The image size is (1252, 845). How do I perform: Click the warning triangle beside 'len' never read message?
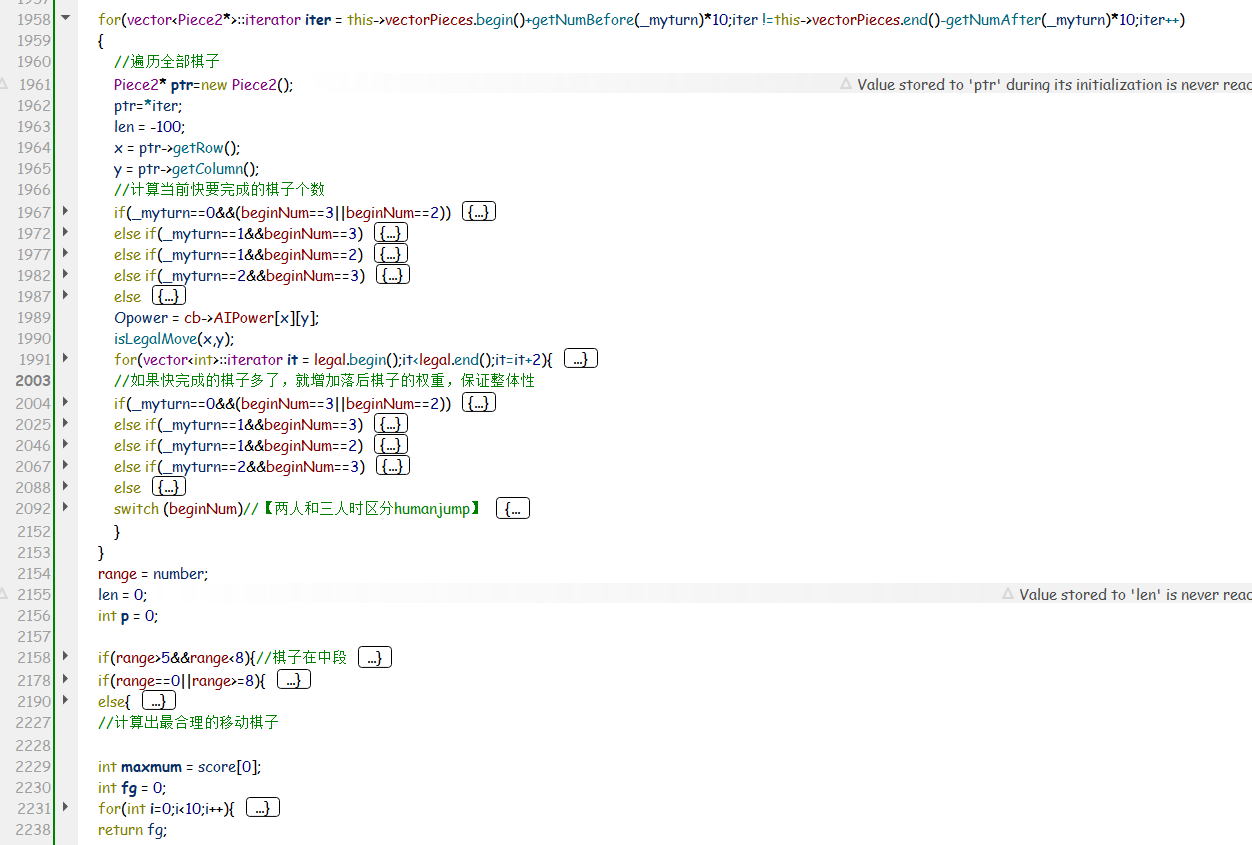(1008, 595)
